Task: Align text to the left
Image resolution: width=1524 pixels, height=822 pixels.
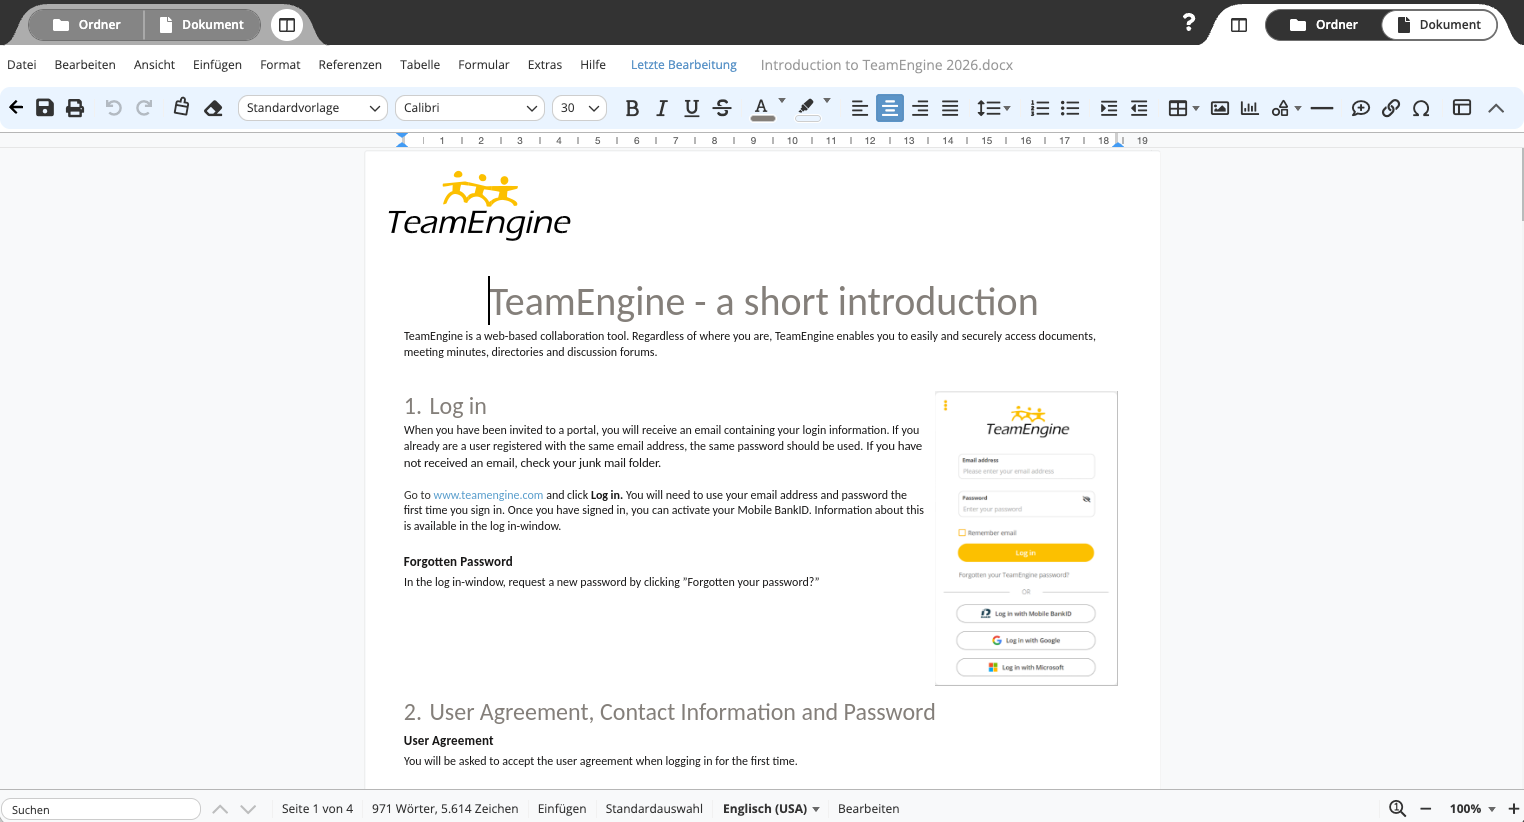Action: (859, 108)
